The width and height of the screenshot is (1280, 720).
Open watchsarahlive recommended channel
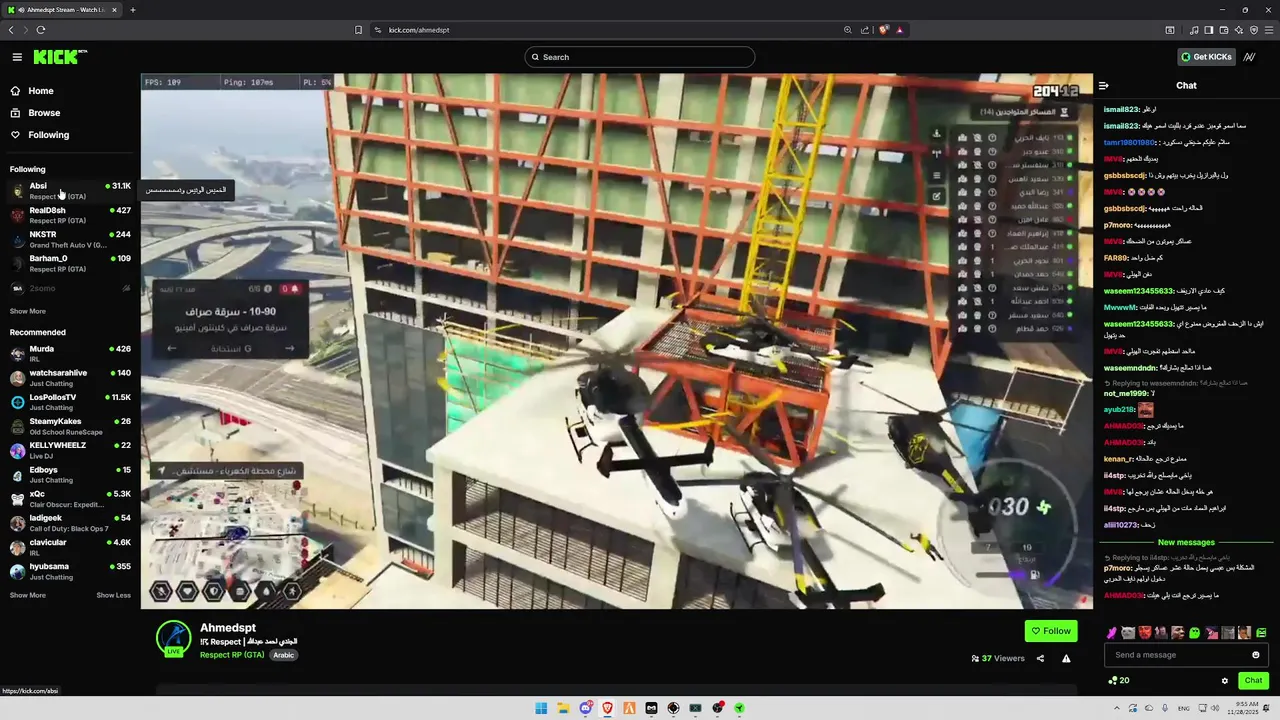coord(70,377)
